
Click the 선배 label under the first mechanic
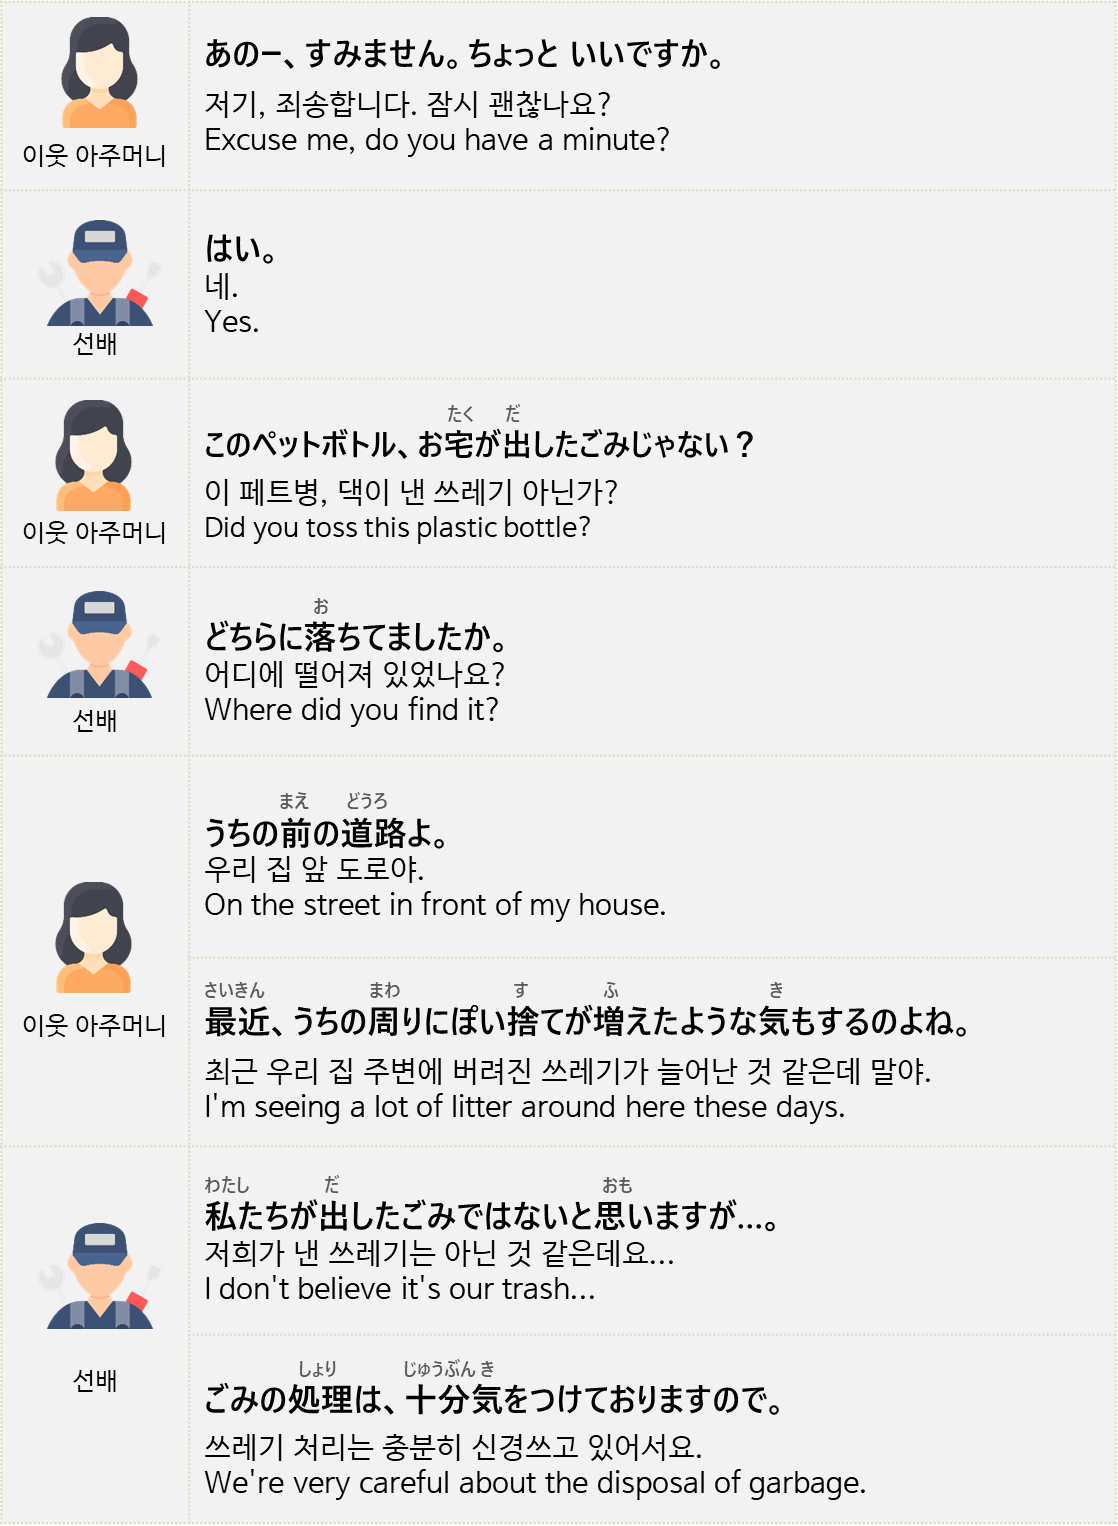[95, 344]
